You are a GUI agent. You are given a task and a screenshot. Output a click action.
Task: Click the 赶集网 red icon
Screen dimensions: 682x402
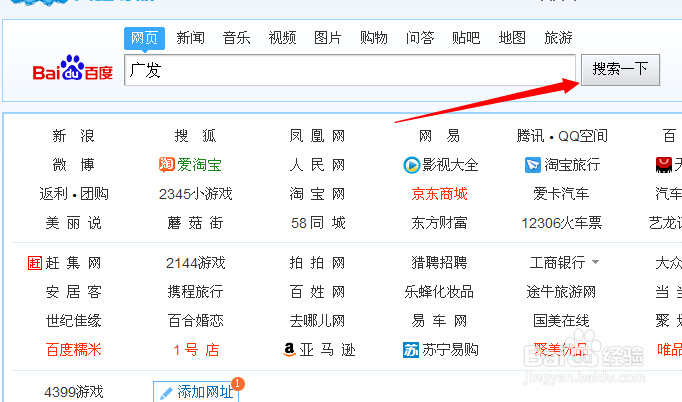point(35,263)
